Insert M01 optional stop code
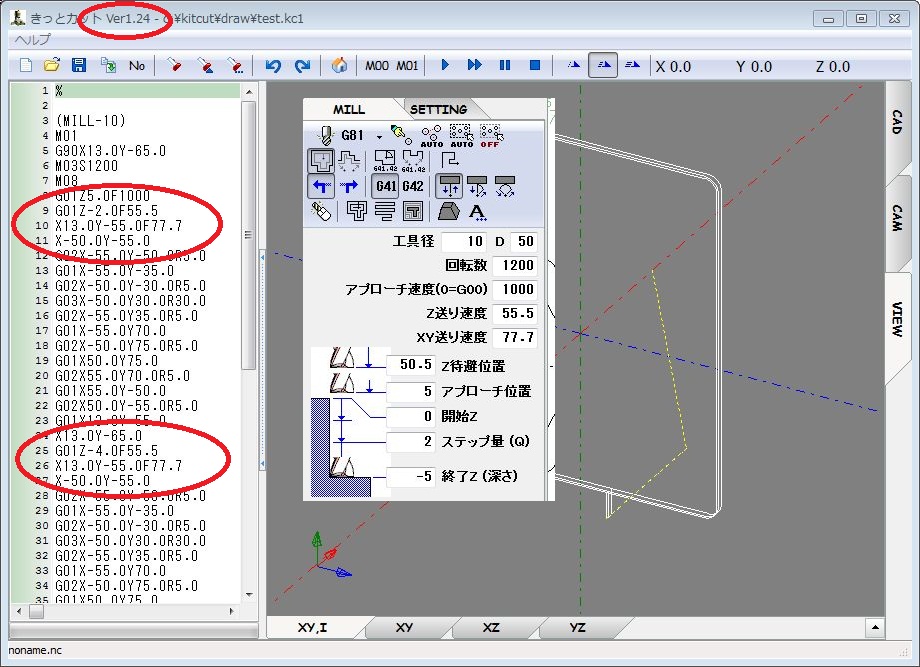This screenshot has width=920, height=667. 407,66
